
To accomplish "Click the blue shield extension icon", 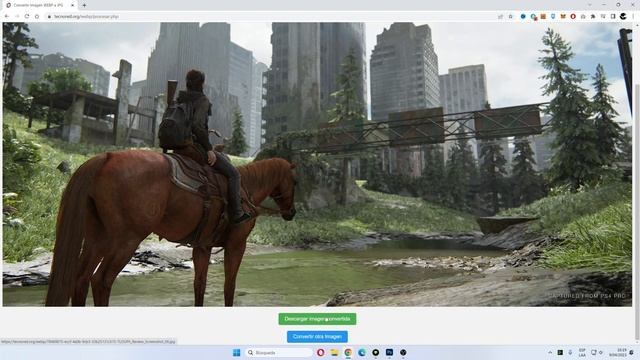I will pyautogui.click(x=553, y=16).
